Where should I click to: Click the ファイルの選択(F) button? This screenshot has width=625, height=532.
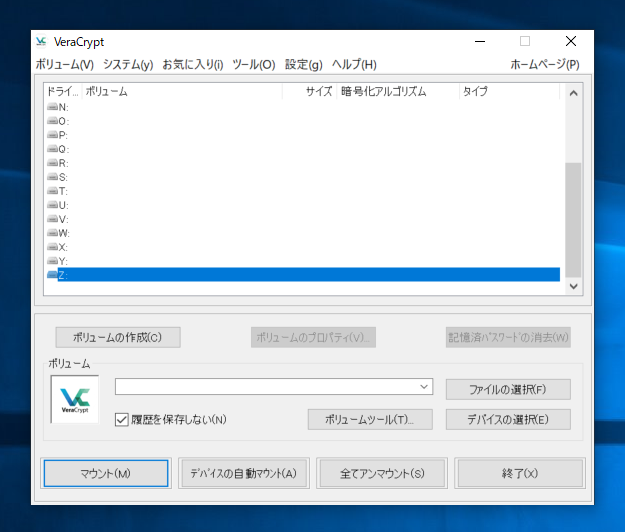pos(508,388)
